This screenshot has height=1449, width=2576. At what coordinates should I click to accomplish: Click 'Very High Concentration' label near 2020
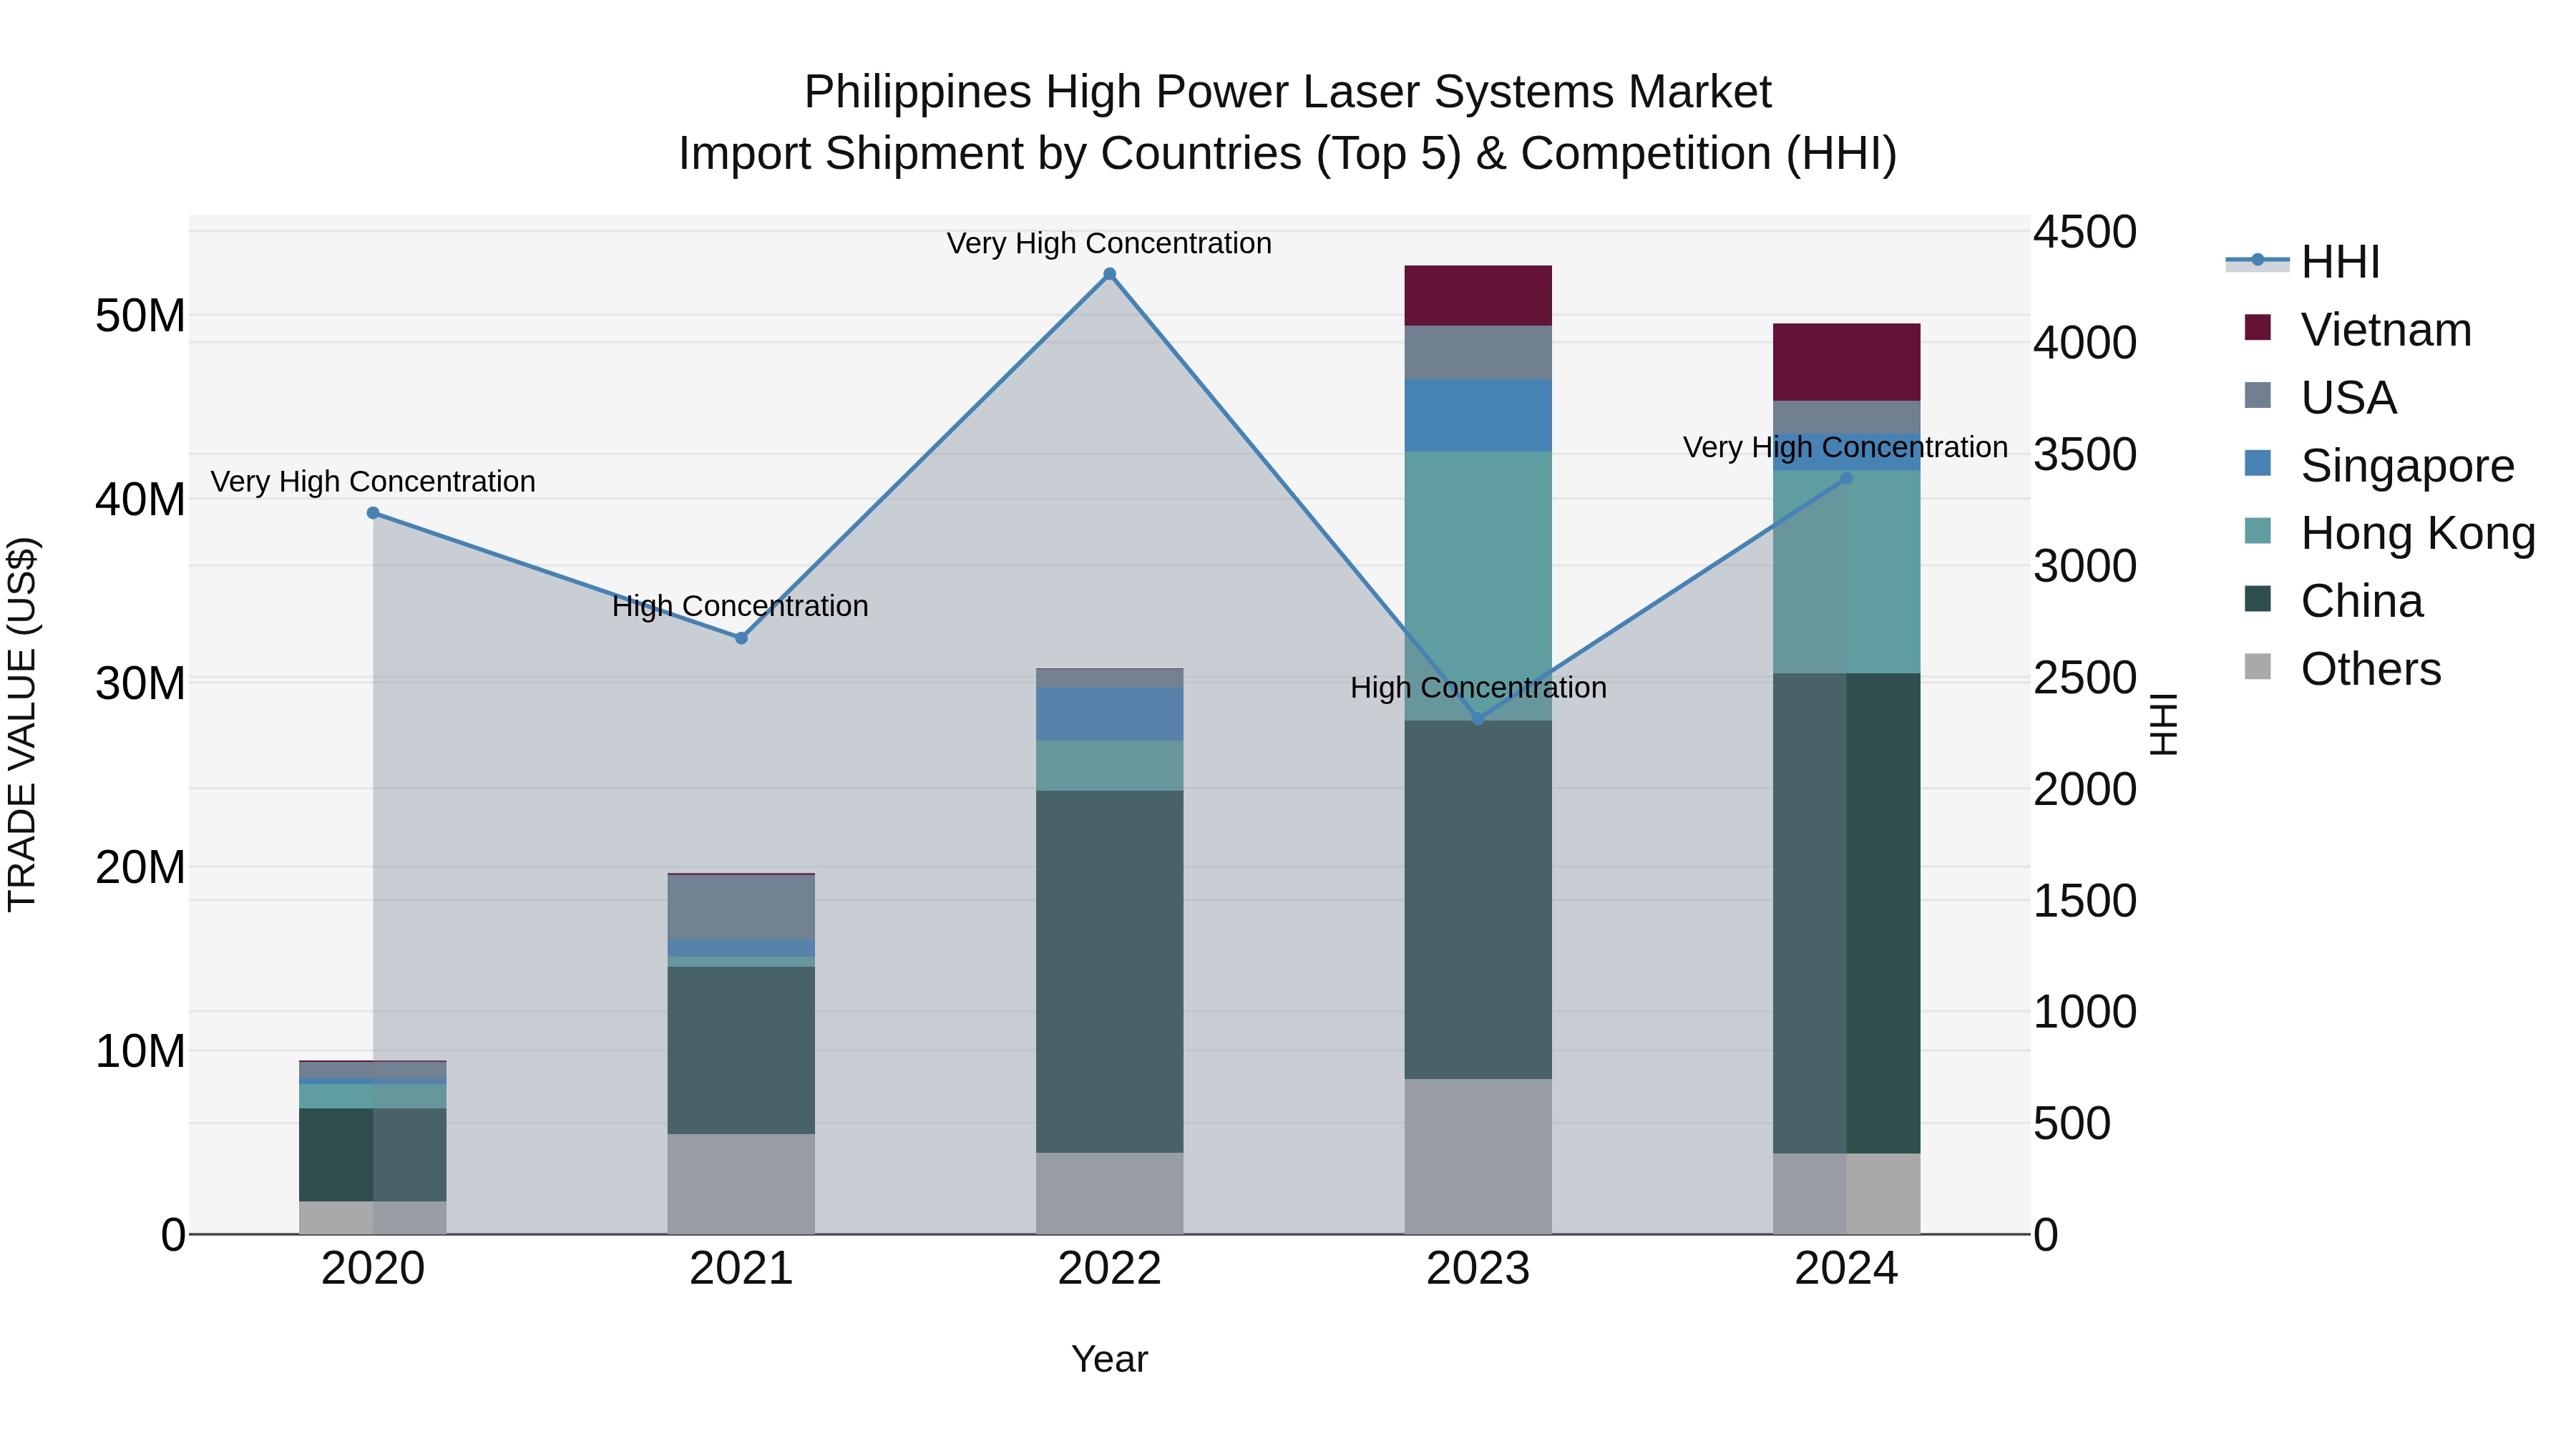(373, 482)
